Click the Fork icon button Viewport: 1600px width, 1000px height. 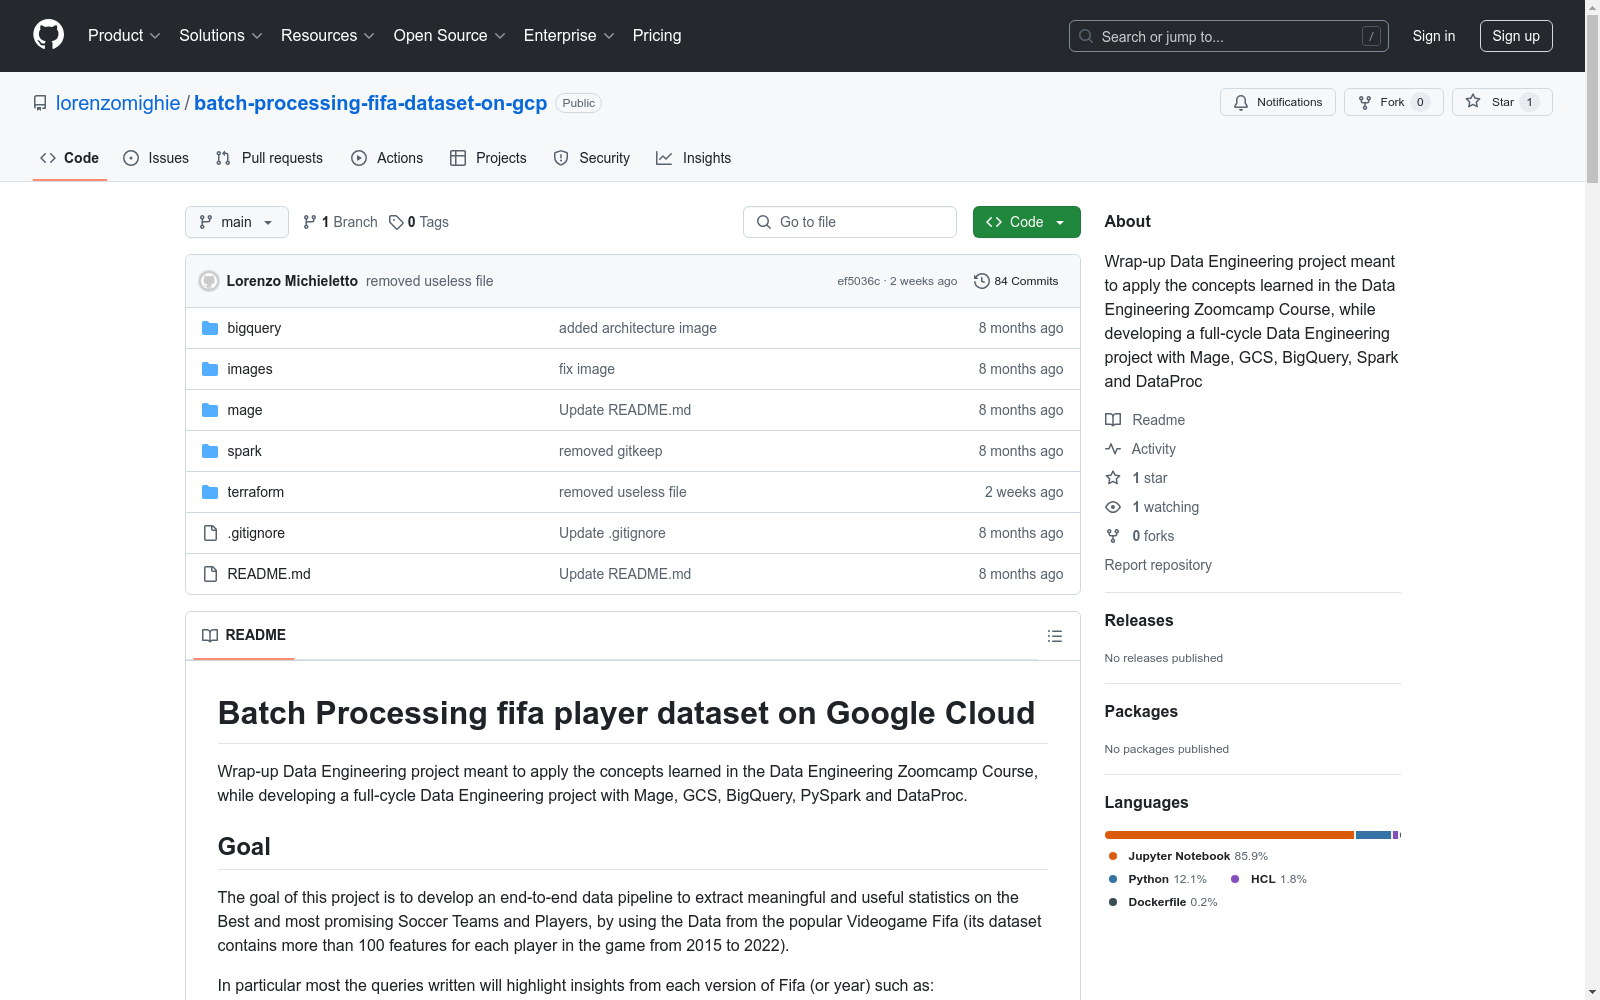click(1393, 102)
